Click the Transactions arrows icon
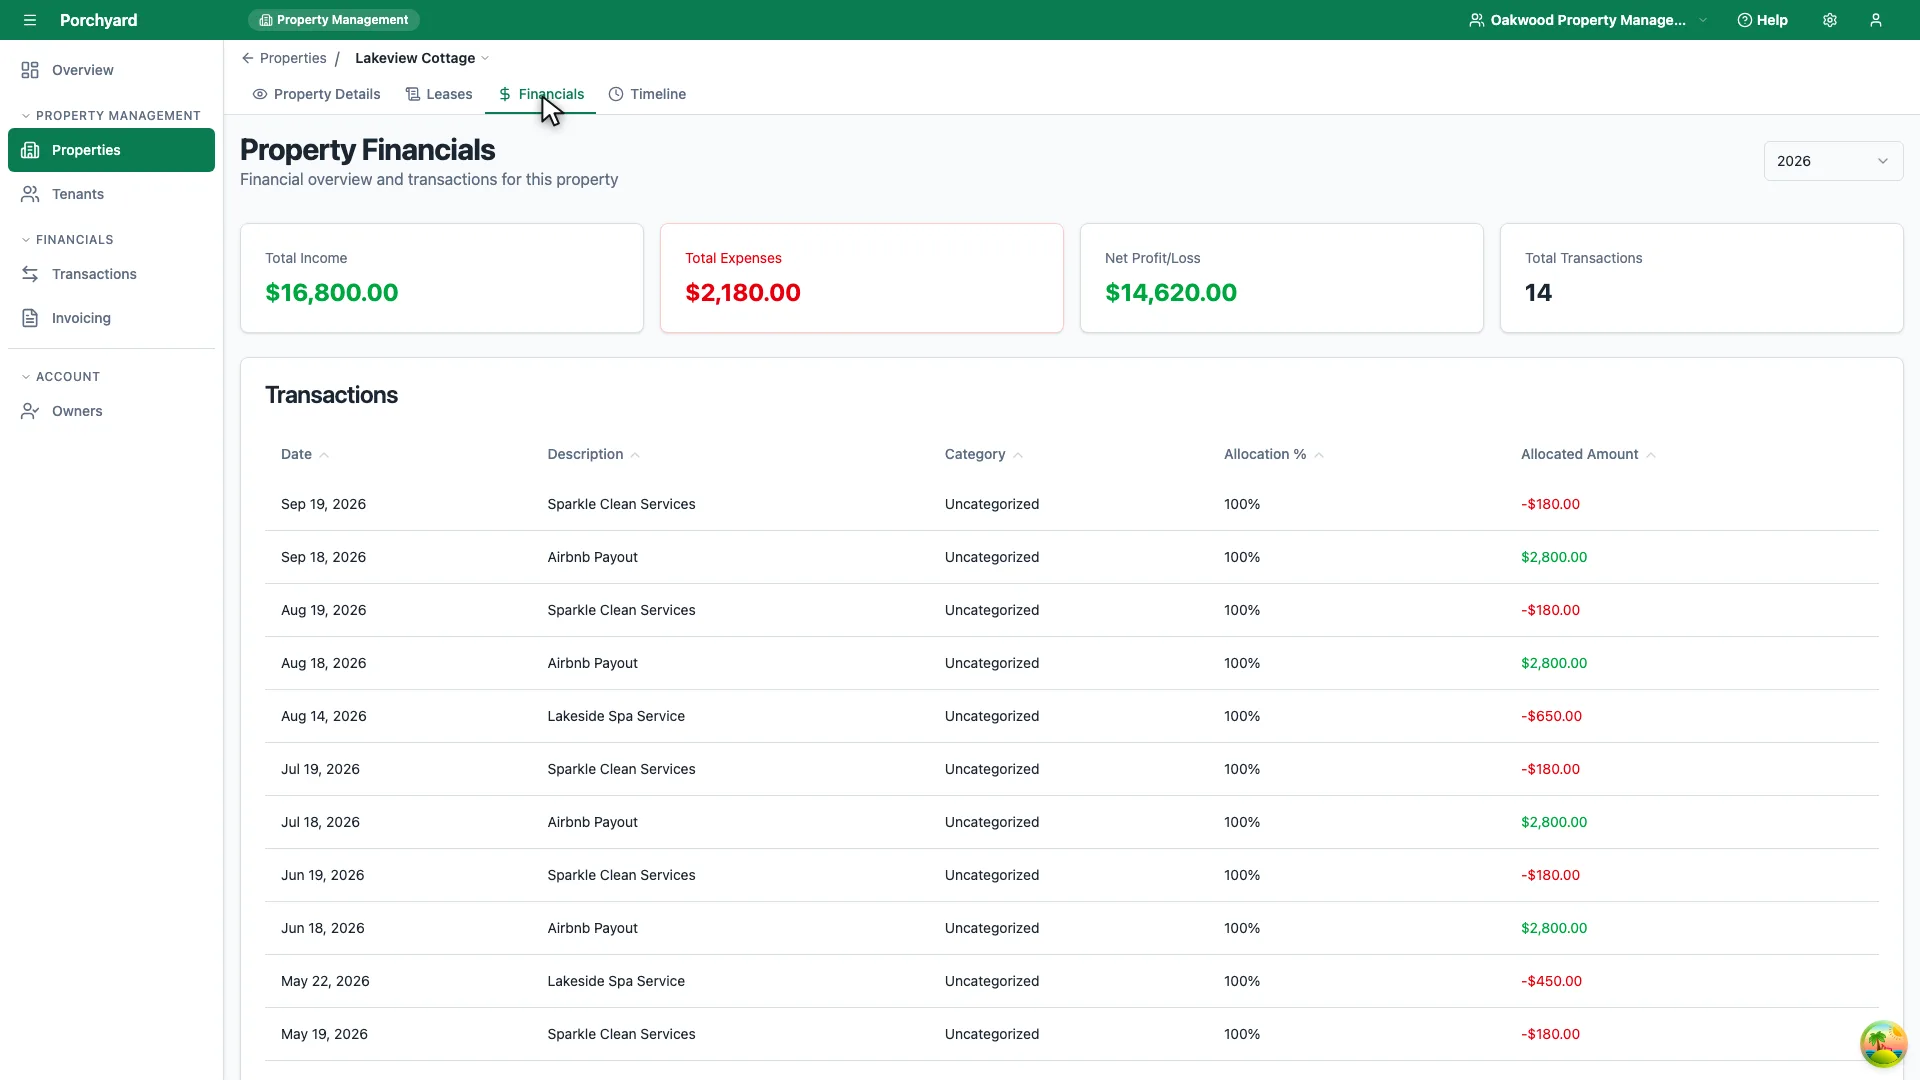This screenshot has height=1080, width=1920. [30, 274]
